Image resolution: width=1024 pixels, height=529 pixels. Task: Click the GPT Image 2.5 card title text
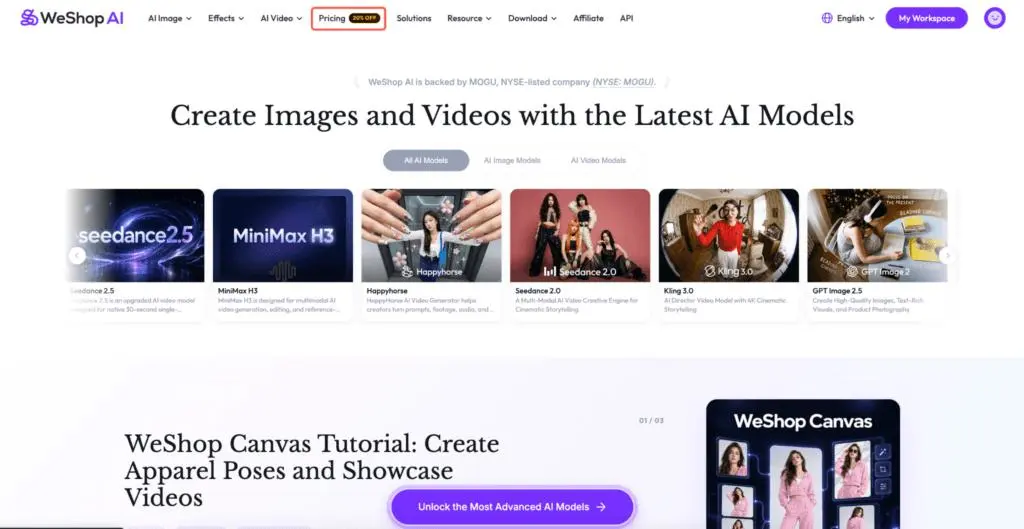coord(837,291)
